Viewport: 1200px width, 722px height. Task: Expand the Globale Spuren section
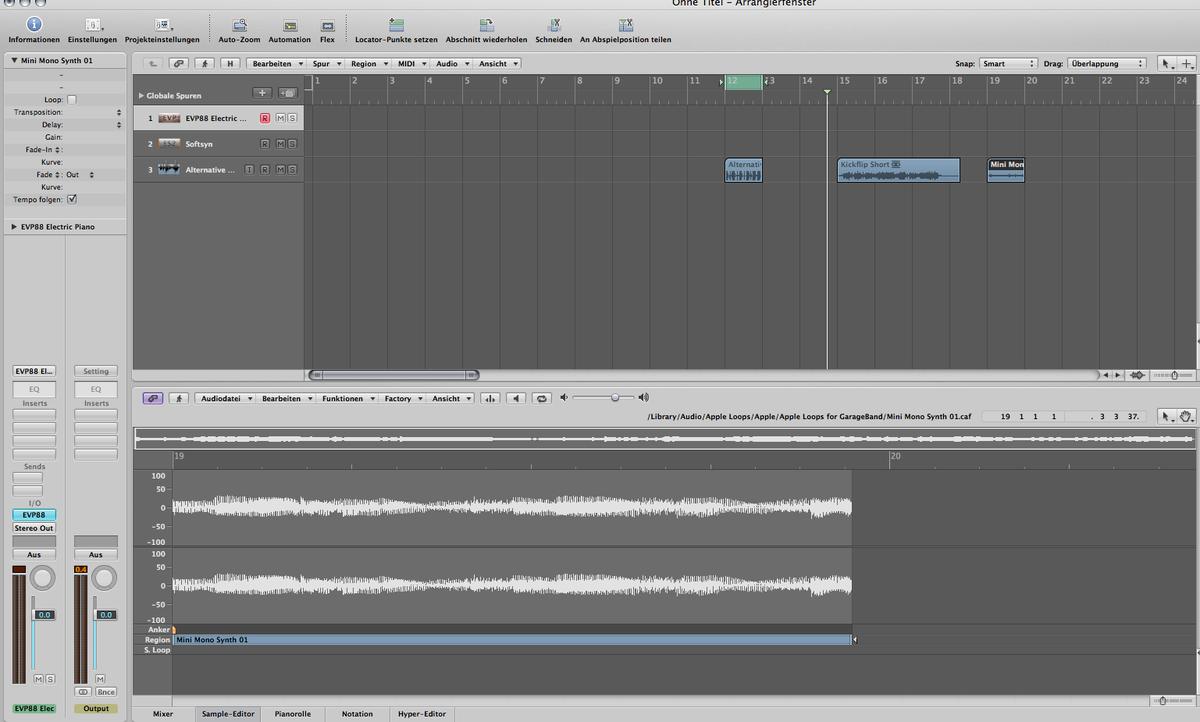(x=141, y=96)
